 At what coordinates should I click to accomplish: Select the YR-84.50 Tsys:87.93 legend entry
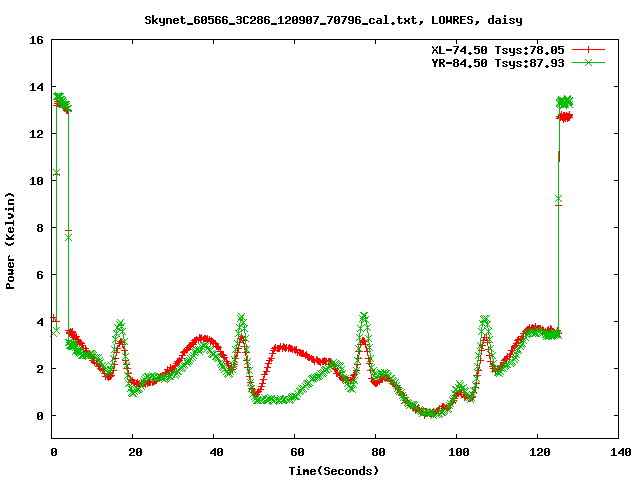495,62
